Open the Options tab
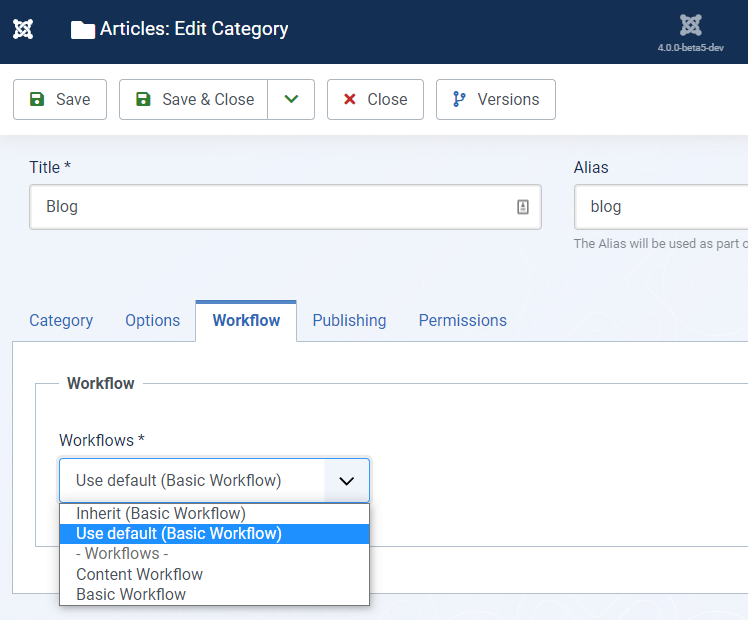 click(x=152, y=320)
